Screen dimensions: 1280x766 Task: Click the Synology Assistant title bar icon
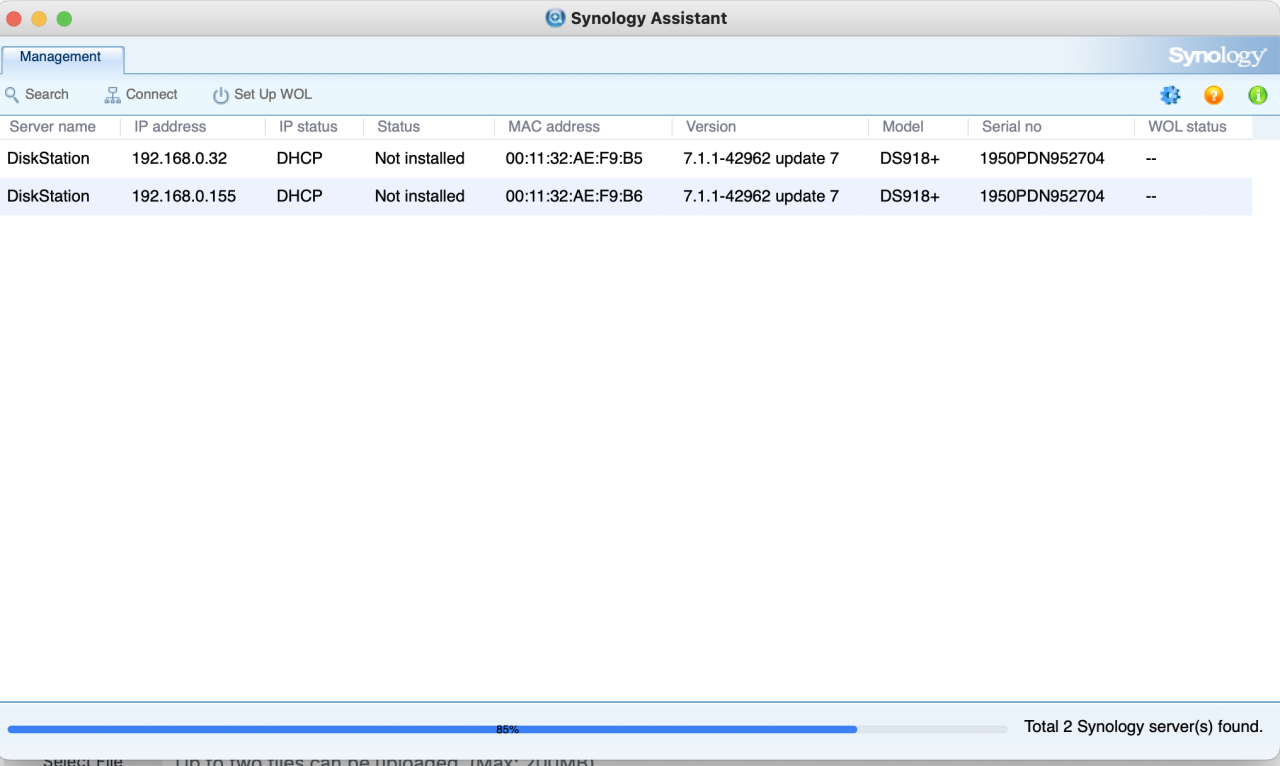click(554, 17)
